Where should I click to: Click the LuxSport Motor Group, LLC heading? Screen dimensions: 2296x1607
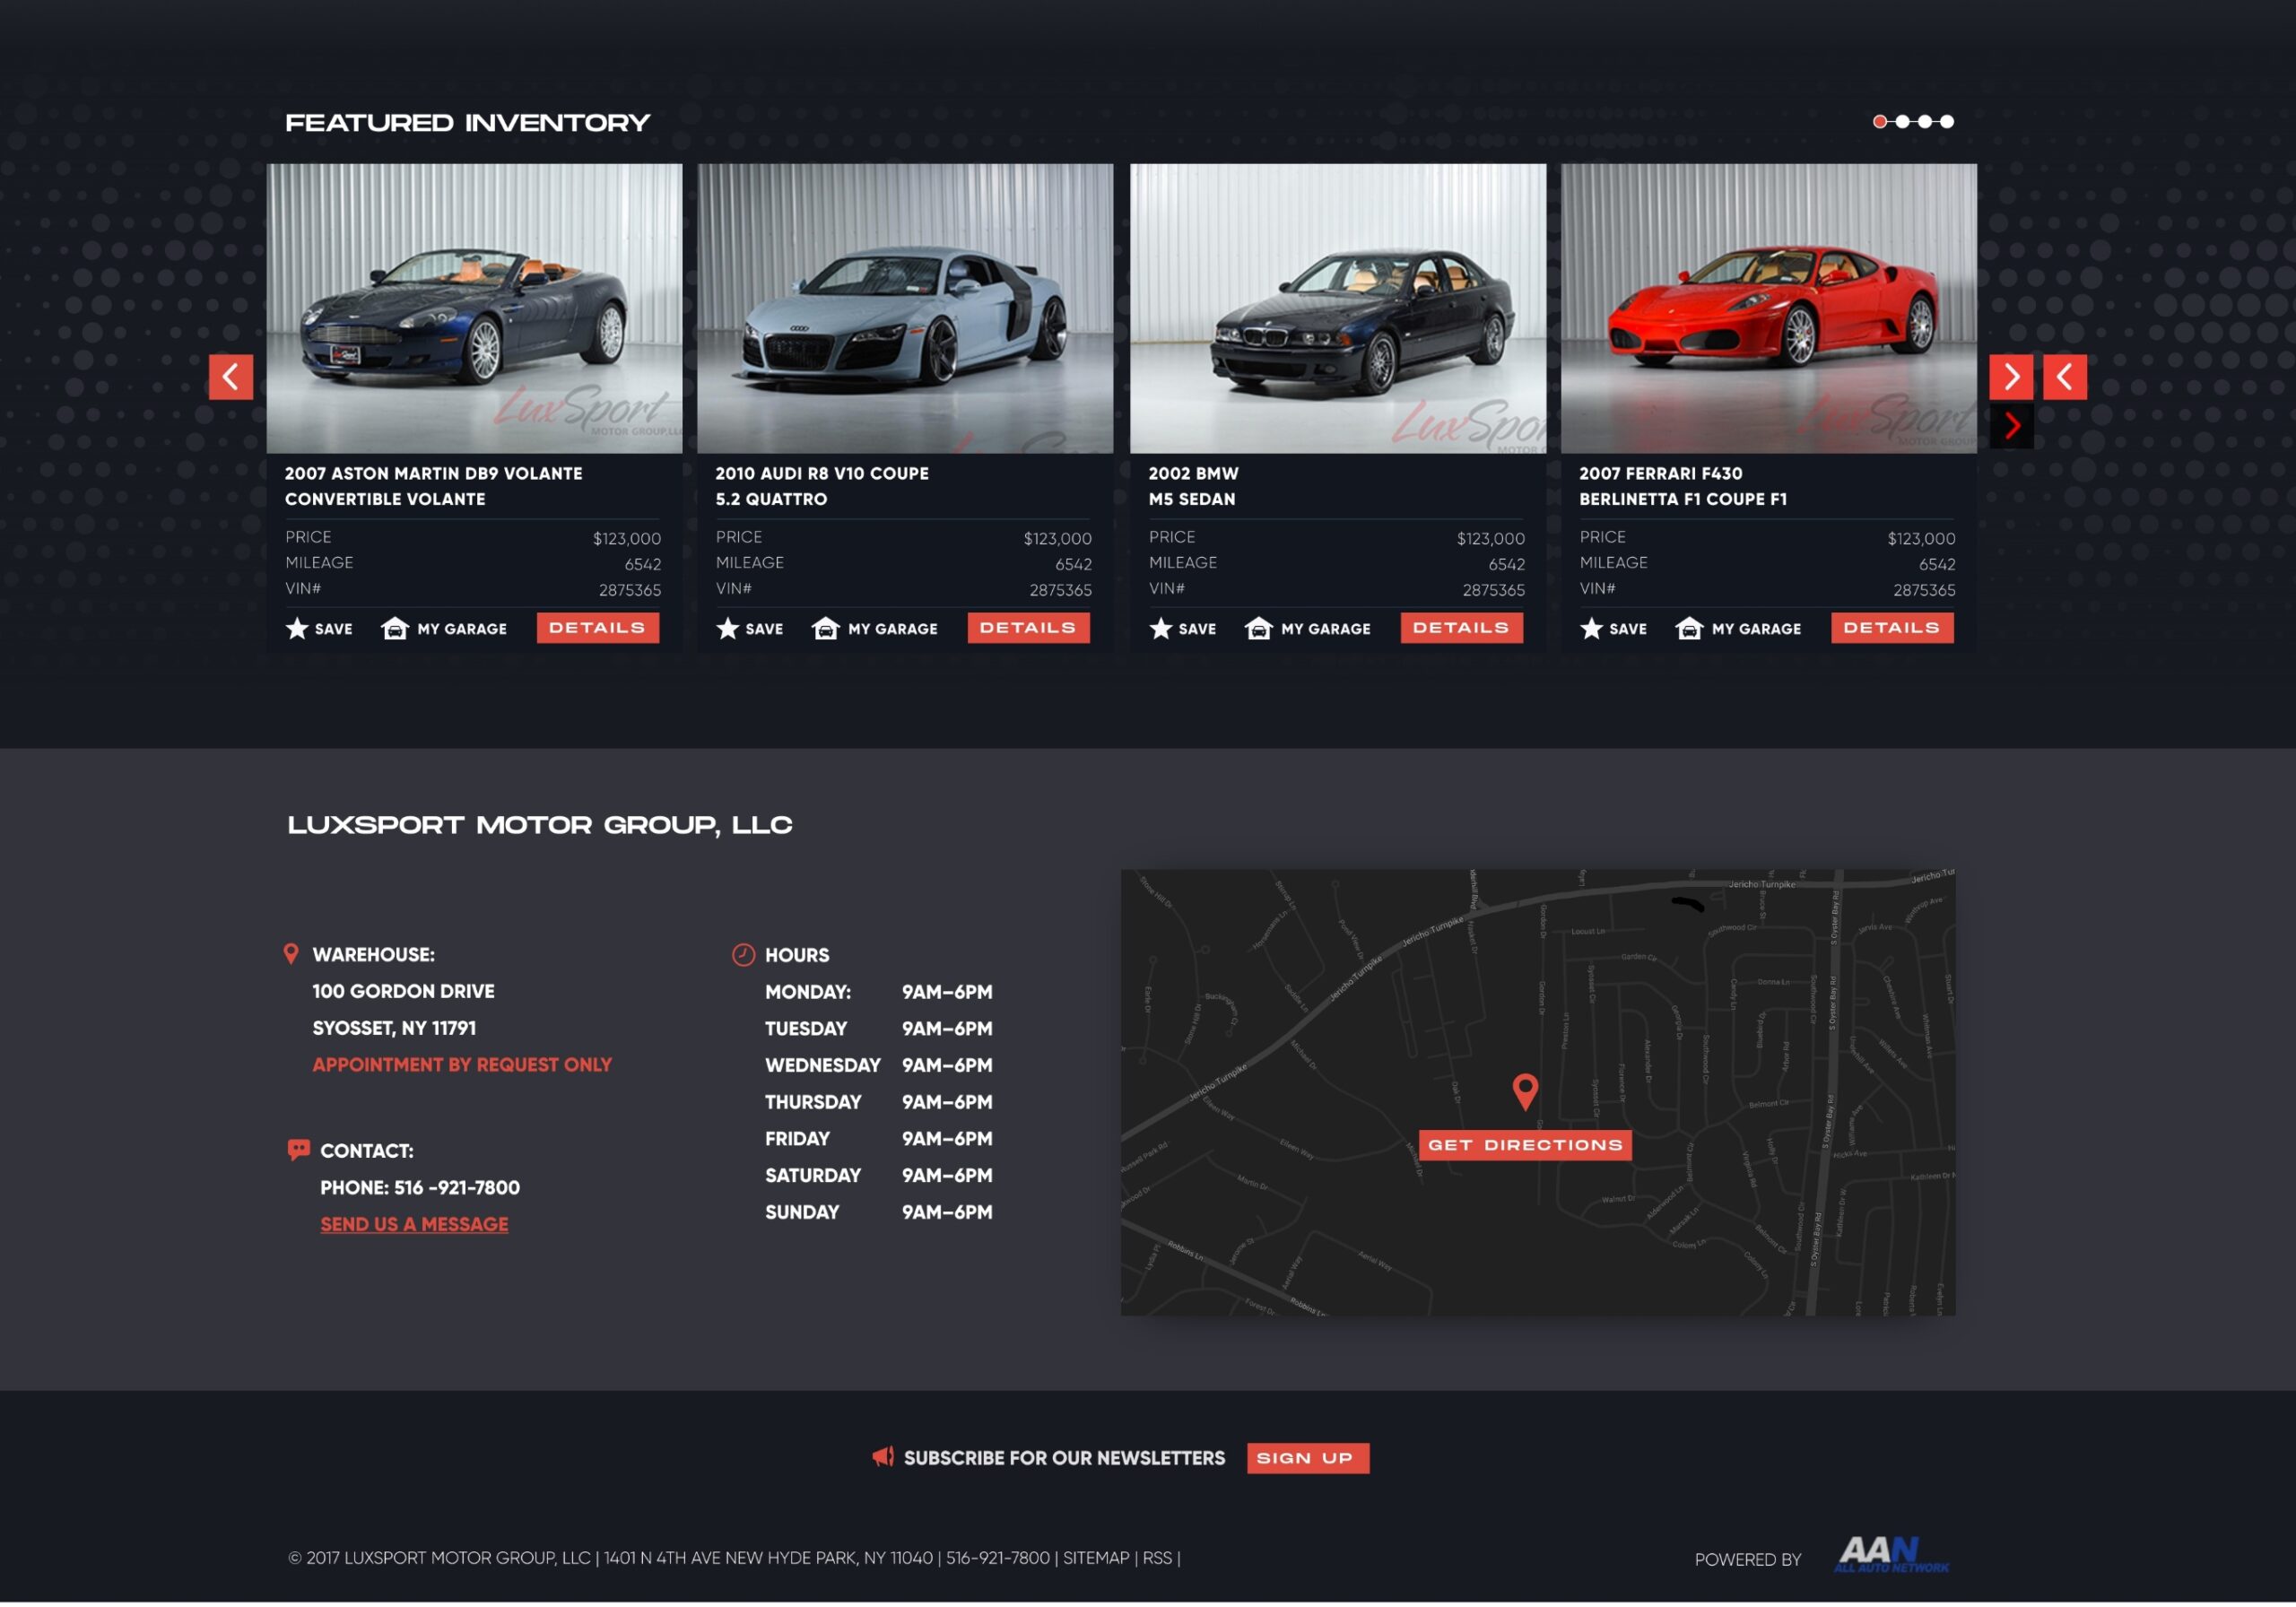coord(540,826)
